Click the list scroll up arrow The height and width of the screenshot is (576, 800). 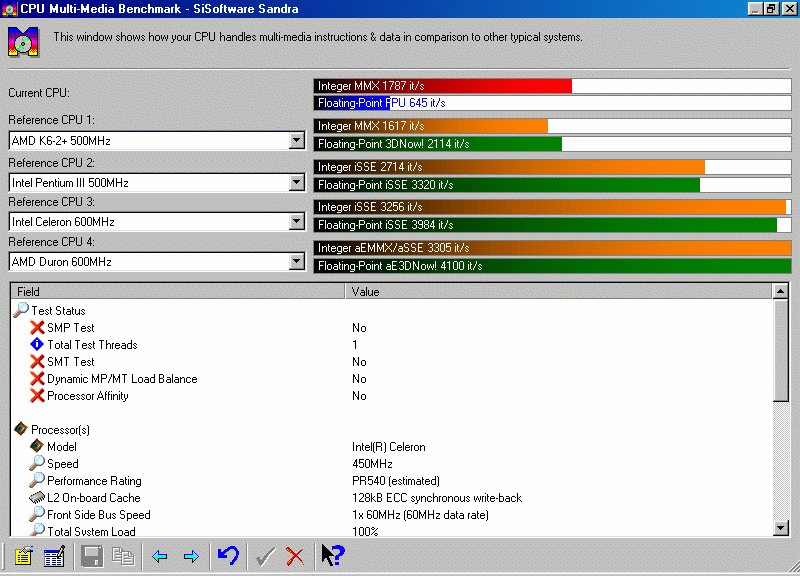pos(781,292)
